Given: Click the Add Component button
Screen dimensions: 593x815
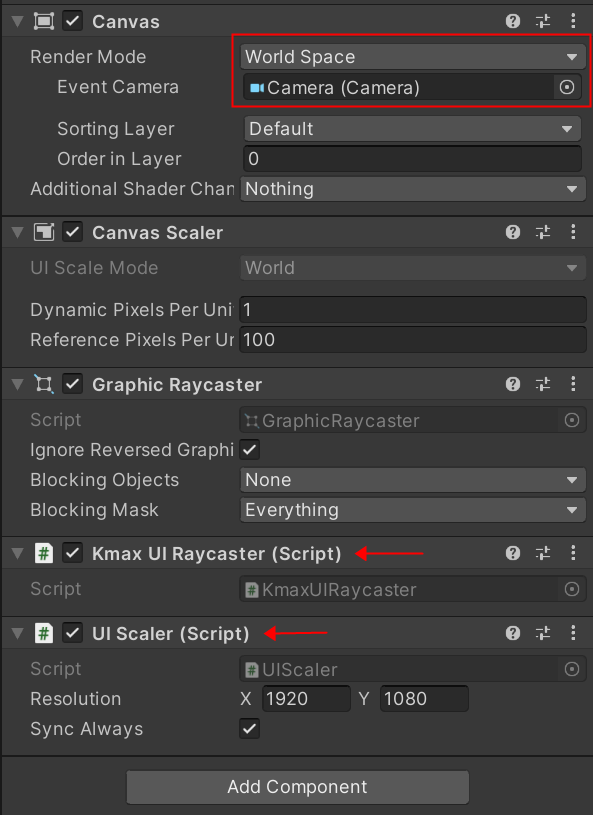Looking at the screenshot, I should pos(298,787).
